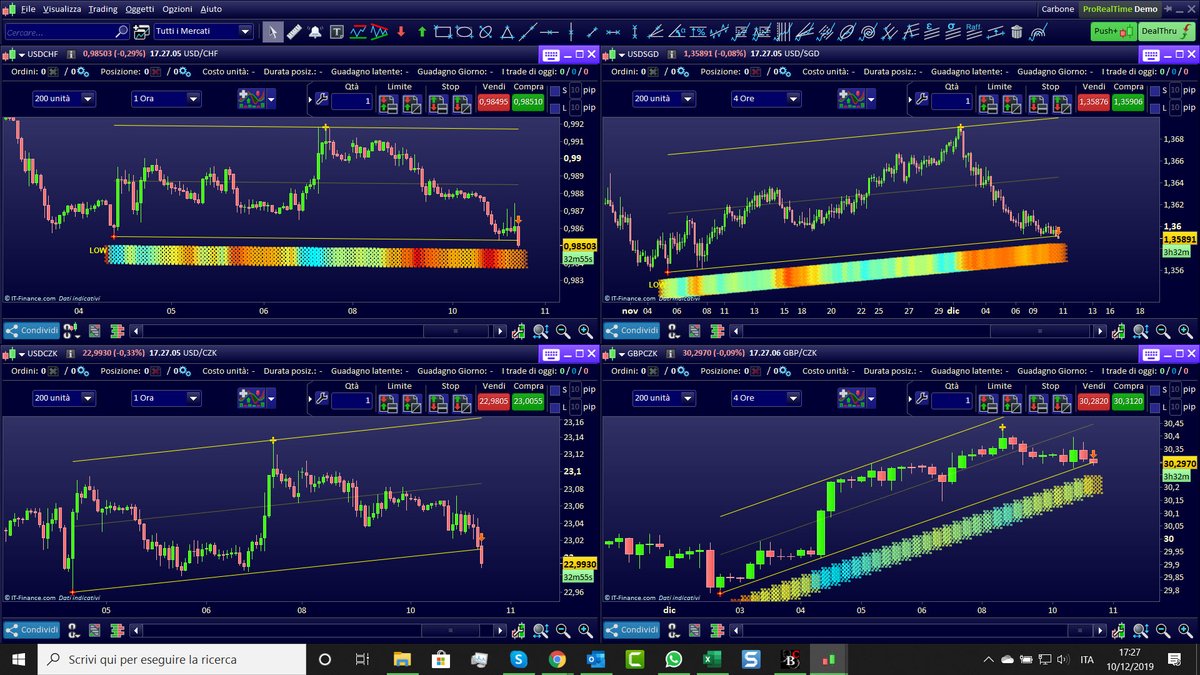Open WhatsApp from the Windows taskbar
The image size is (1200, 675).
click(673, 659)
